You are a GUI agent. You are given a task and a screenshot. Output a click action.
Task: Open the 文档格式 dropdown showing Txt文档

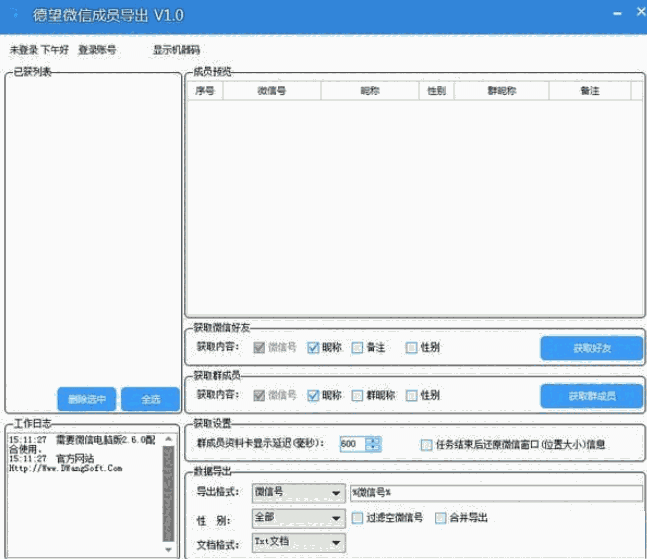334,545
